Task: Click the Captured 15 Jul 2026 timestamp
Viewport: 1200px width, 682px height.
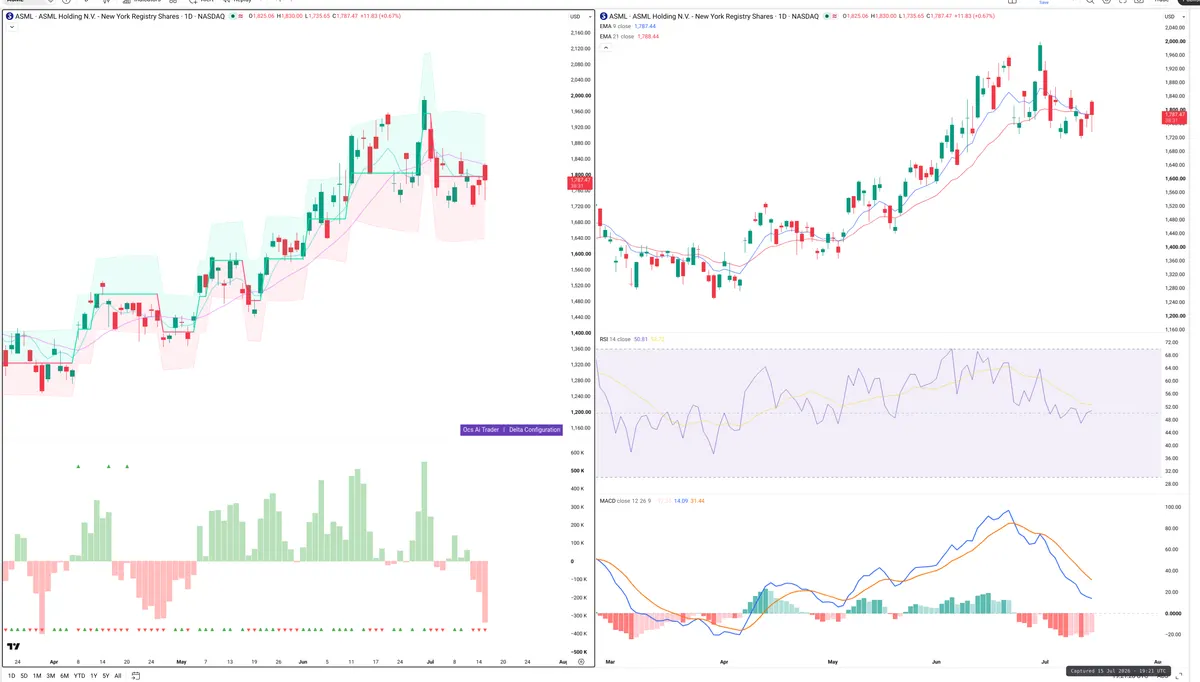Action: (x=1118, y=671)
